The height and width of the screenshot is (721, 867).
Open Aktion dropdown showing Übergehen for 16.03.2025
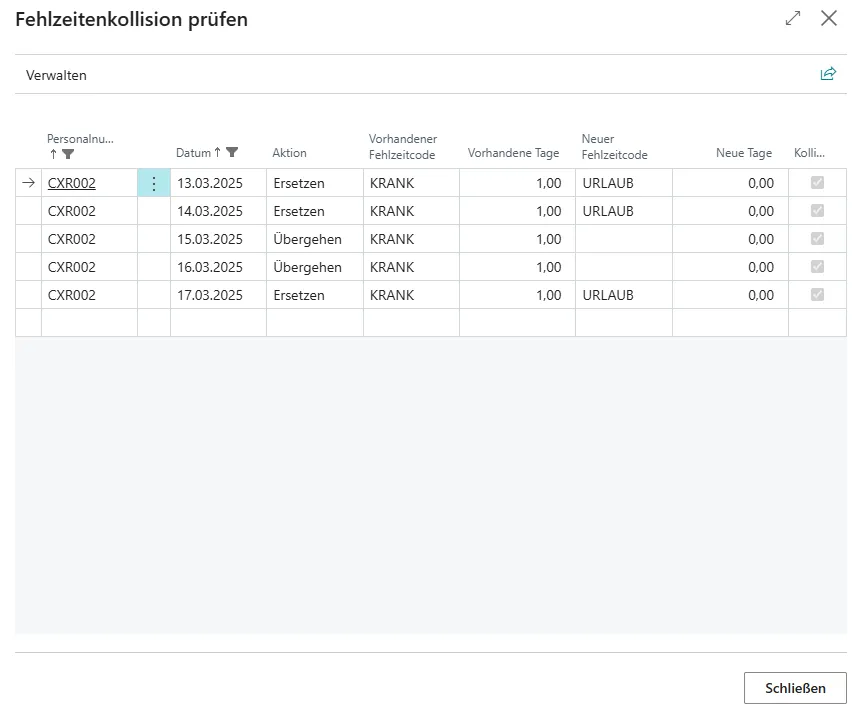tap(314, 267)
